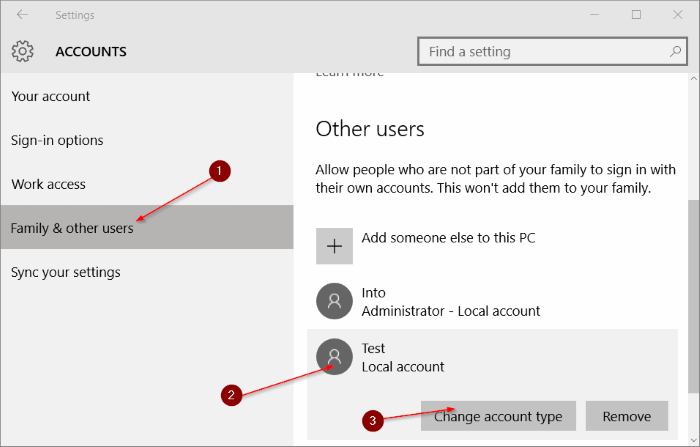The image size is (700, 447).
Task: Open Sync your settings section
Action: click(x=66, y=272)
